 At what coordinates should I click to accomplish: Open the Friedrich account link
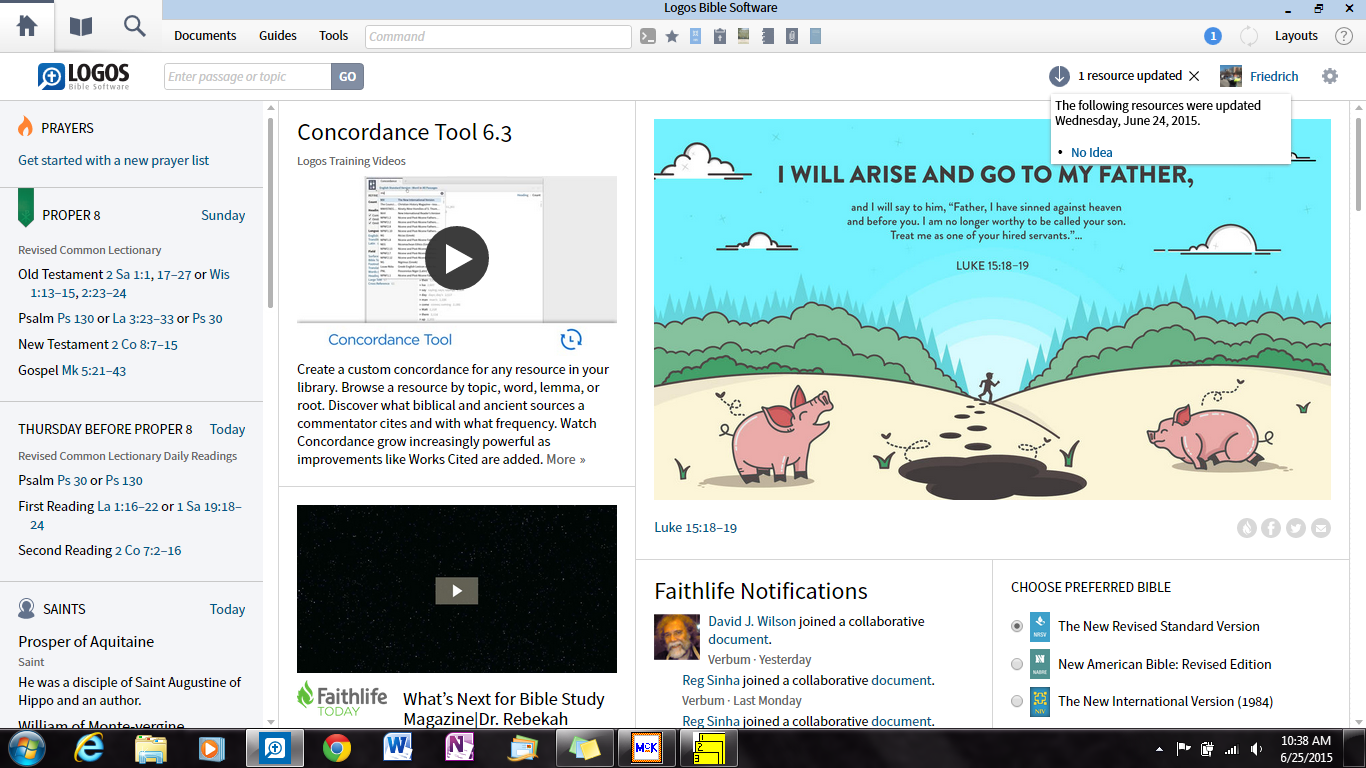[x=1274, y=77]
